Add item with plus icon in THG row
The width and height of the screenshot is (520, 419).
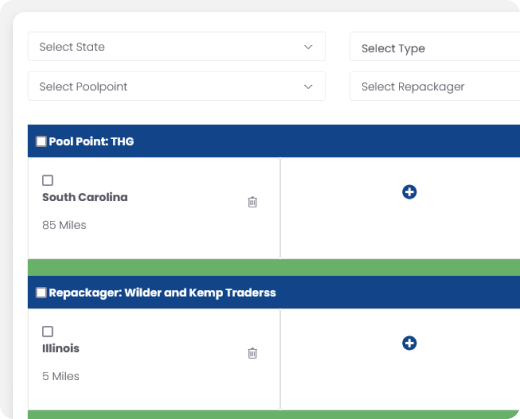point(409,192)
